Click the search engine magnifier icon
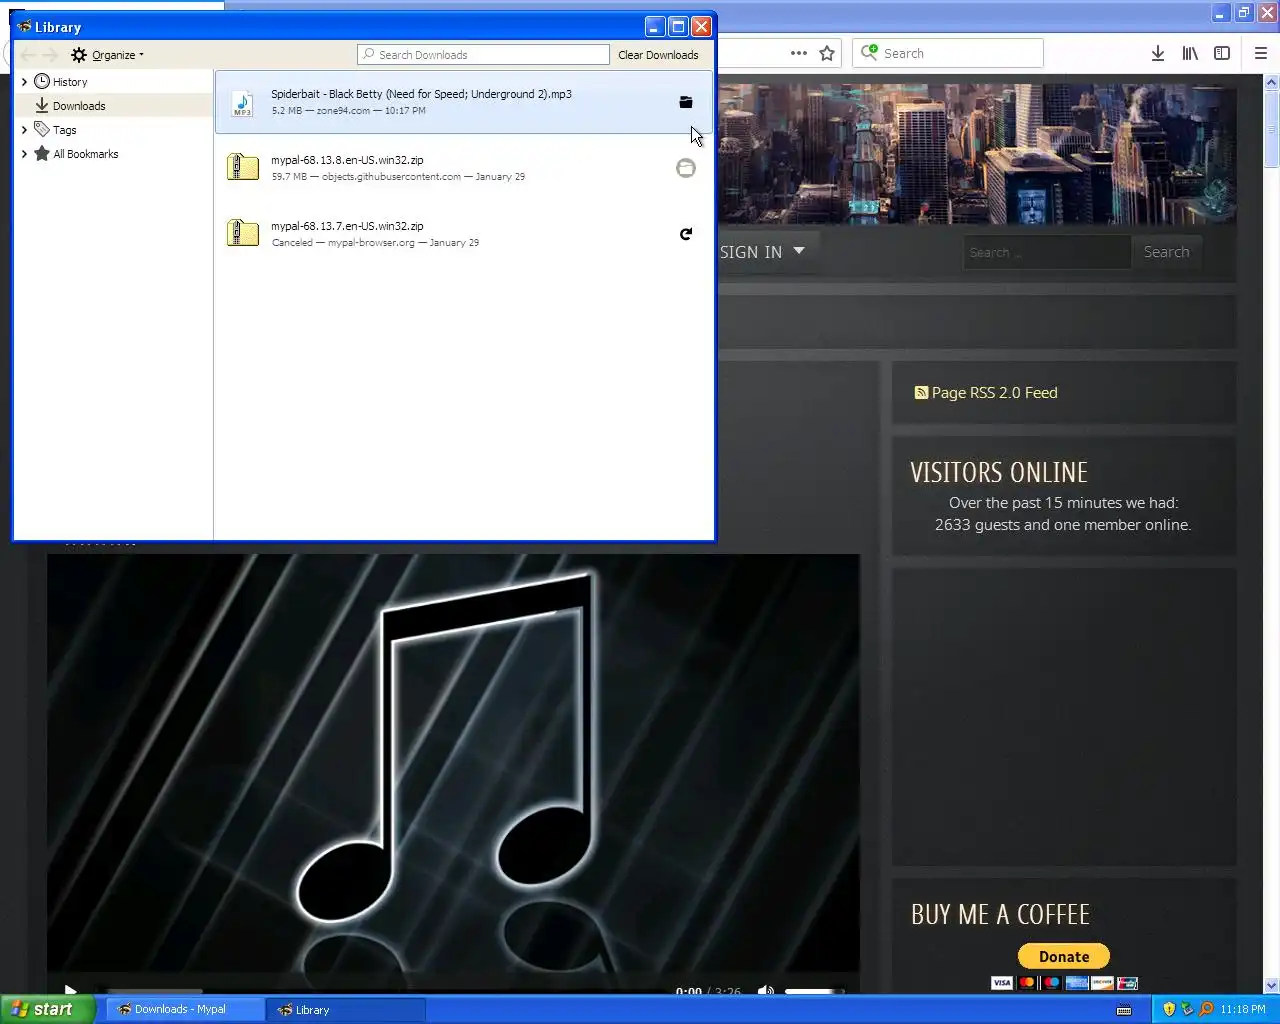Viewport: 1280px width, 1024px height. [x=870, y=53]
